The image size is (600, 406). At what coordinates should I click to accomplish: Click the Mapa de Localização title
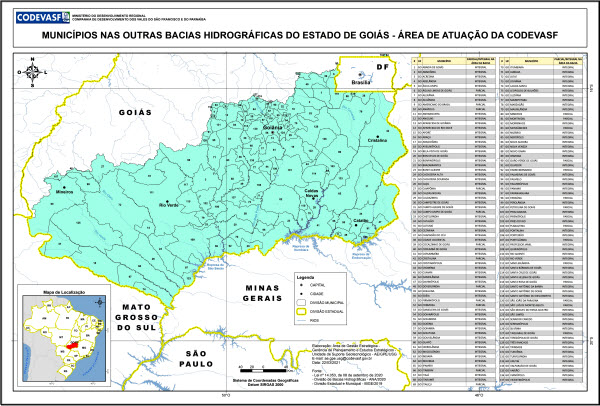64,292
